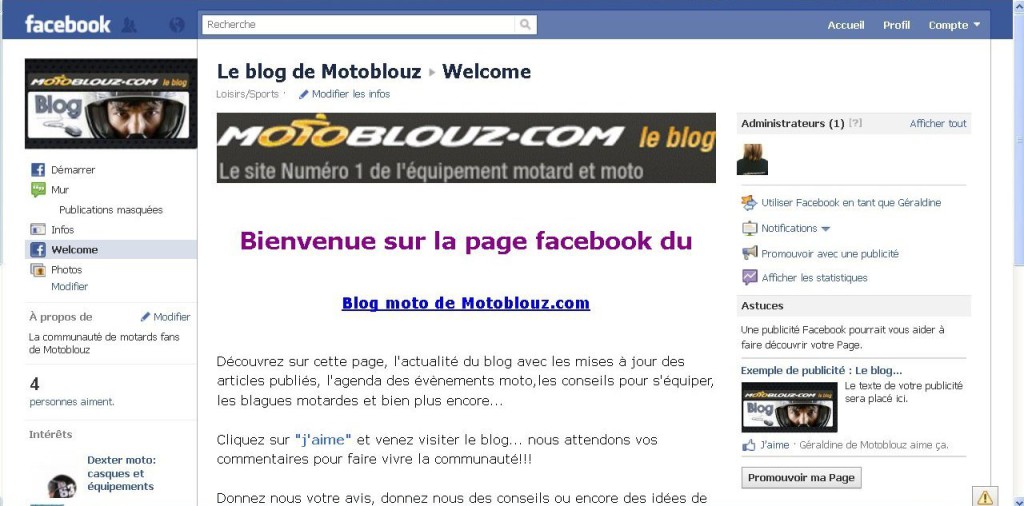Click Afficher tout for administrators
Viewport: 1024px width, 506px height.
pos(938,123)
